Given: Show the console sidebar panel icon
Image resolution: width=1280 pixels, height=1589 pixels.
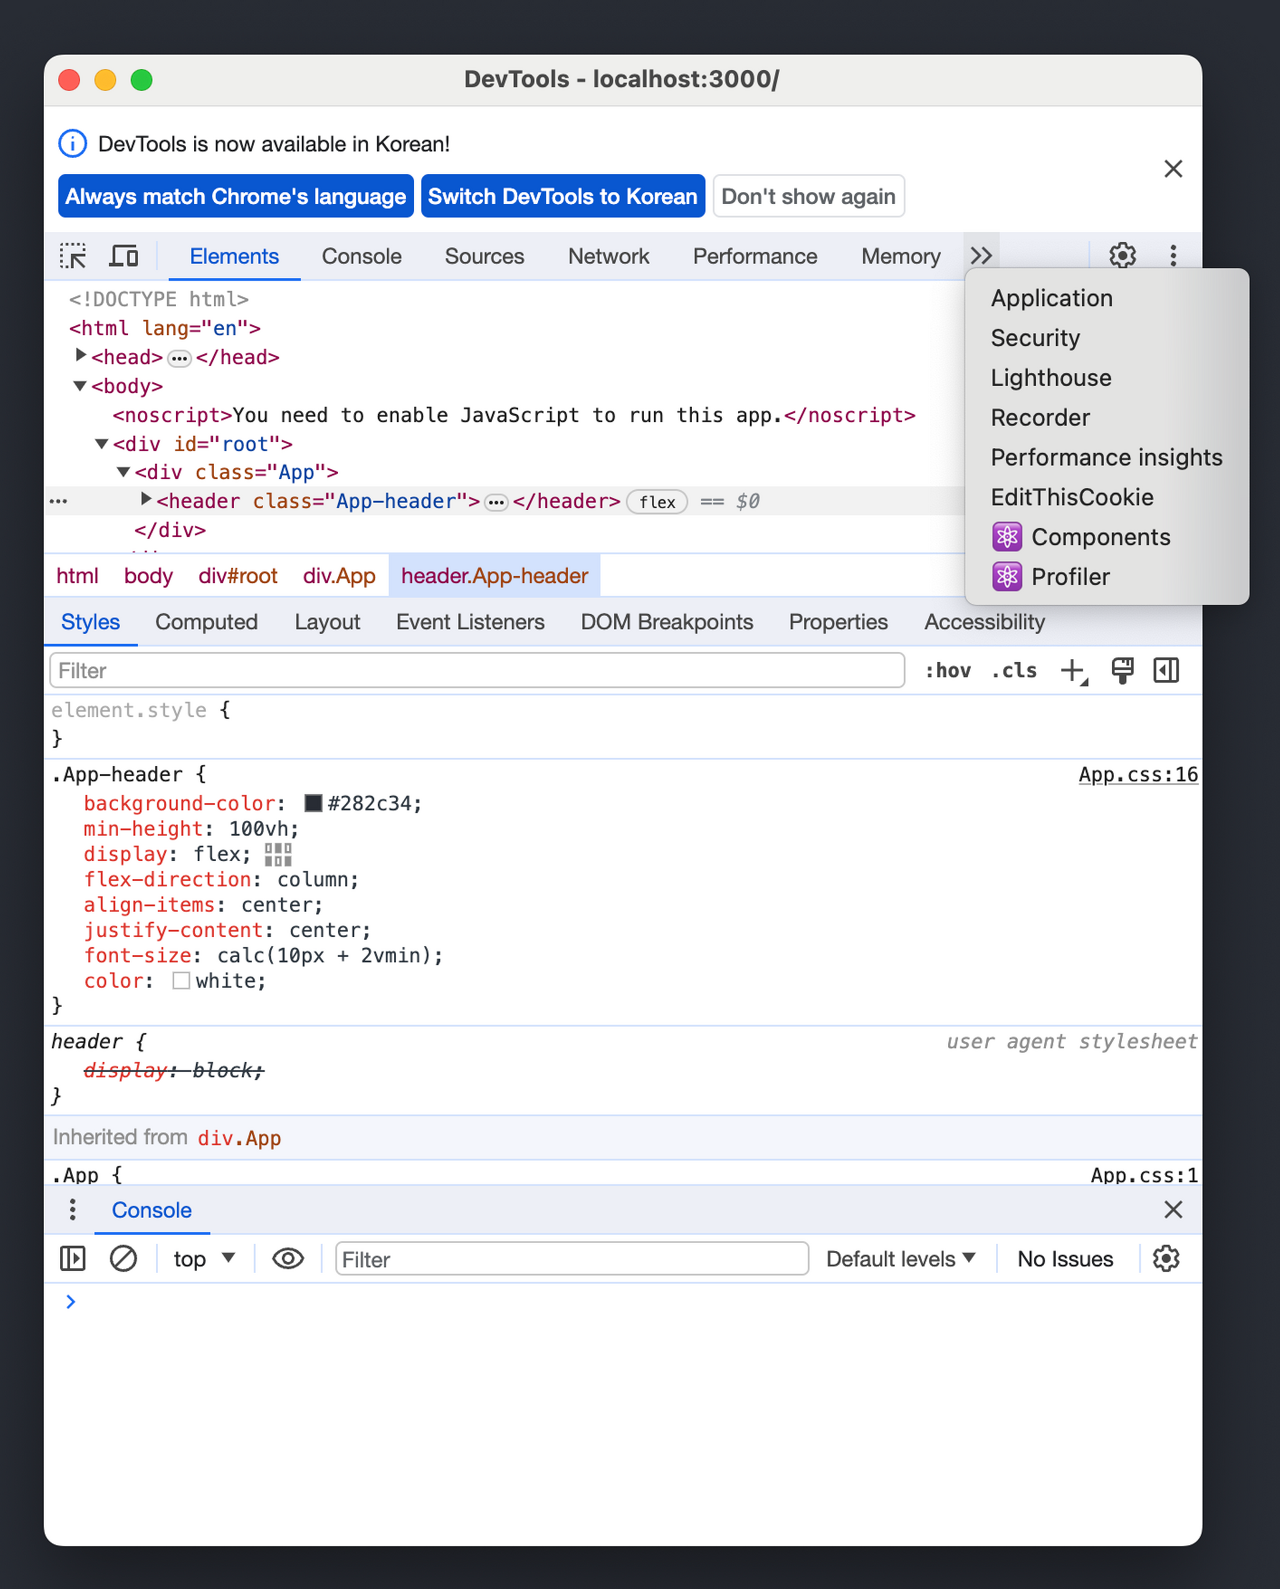Looking at the screenshot, I should tap(73, 1258).
